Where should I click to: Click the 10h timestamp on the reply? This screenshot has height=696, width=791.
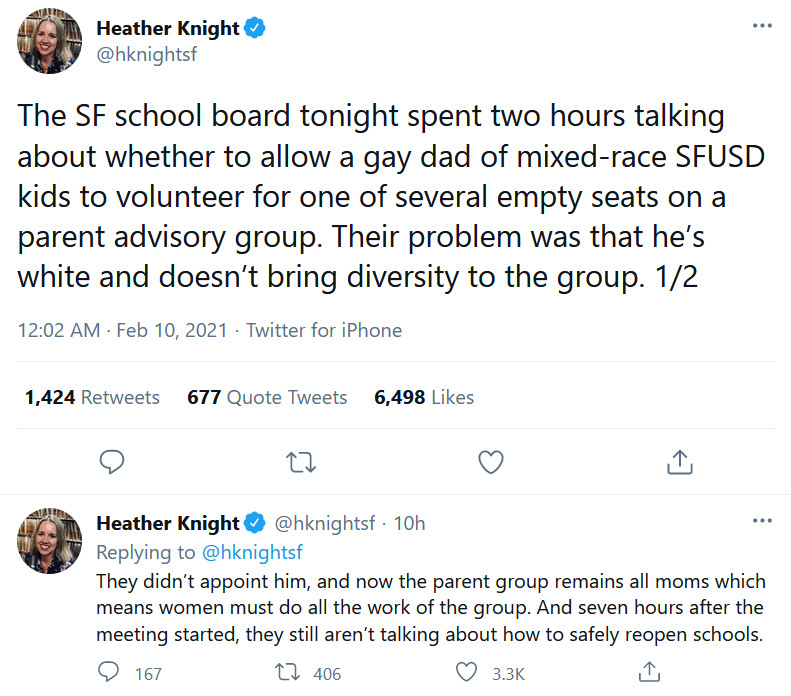tap(410, 523)
